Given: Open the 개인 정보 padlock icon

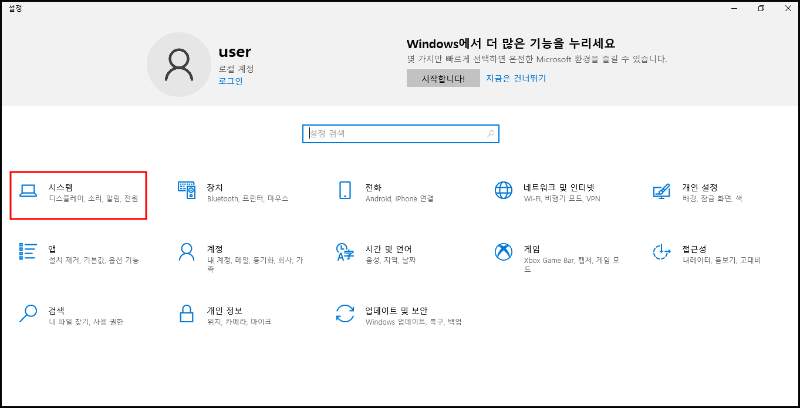Looking at the screenshot, I should click(x=187, y=313).
